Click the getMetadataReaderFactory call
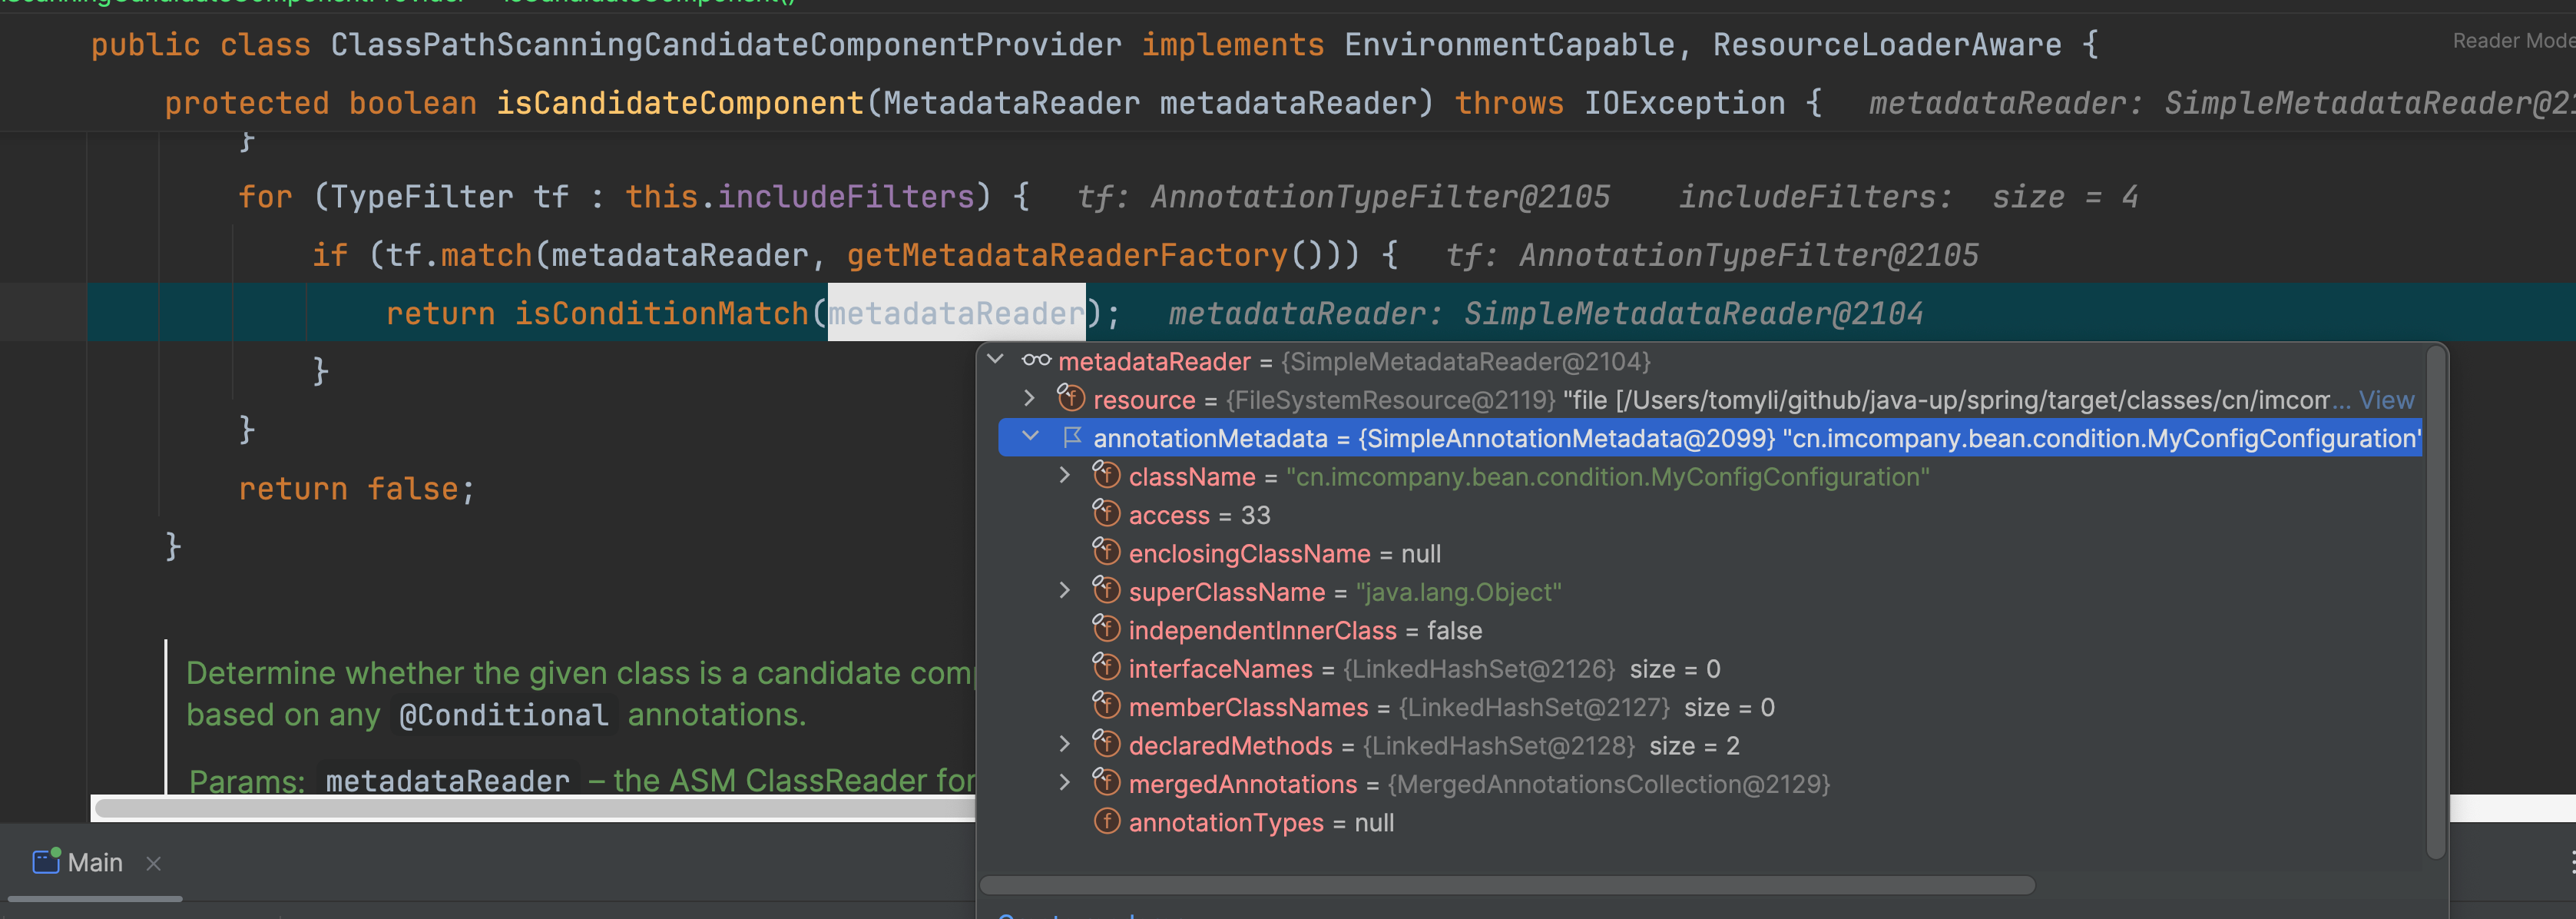Viewport: 2576px width, 919px height. tap(1067, 255)
